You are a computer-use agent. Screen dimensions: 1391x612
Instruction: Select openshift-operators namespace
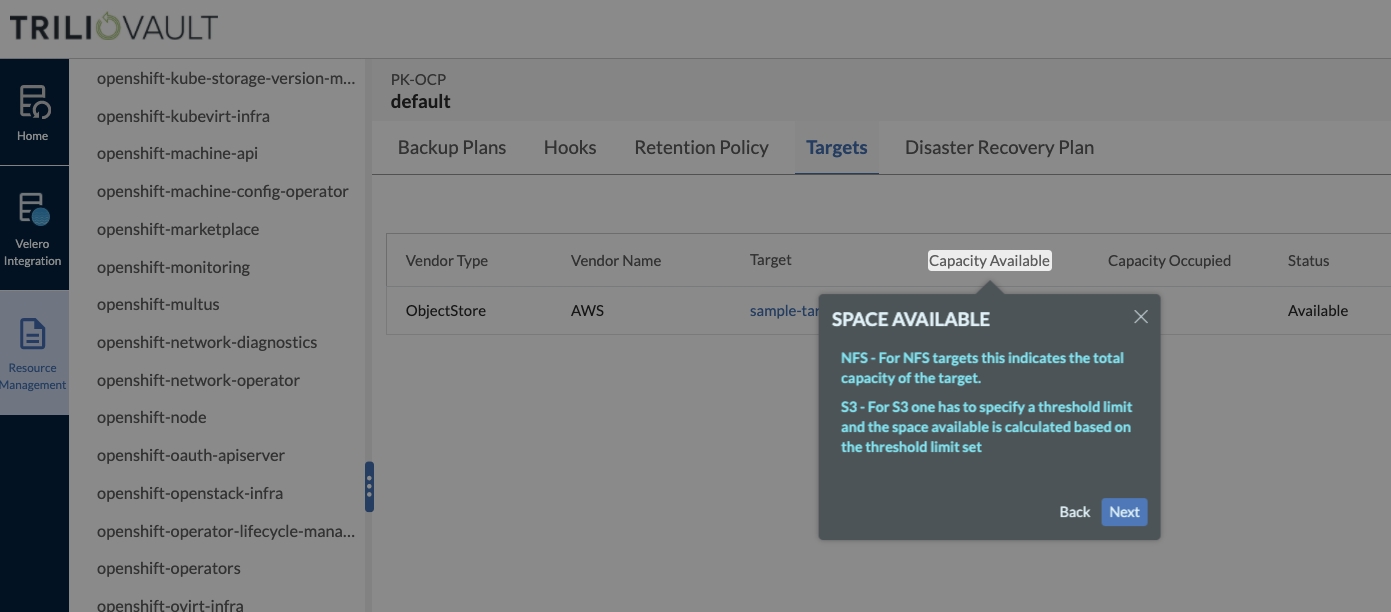(169, 568)
